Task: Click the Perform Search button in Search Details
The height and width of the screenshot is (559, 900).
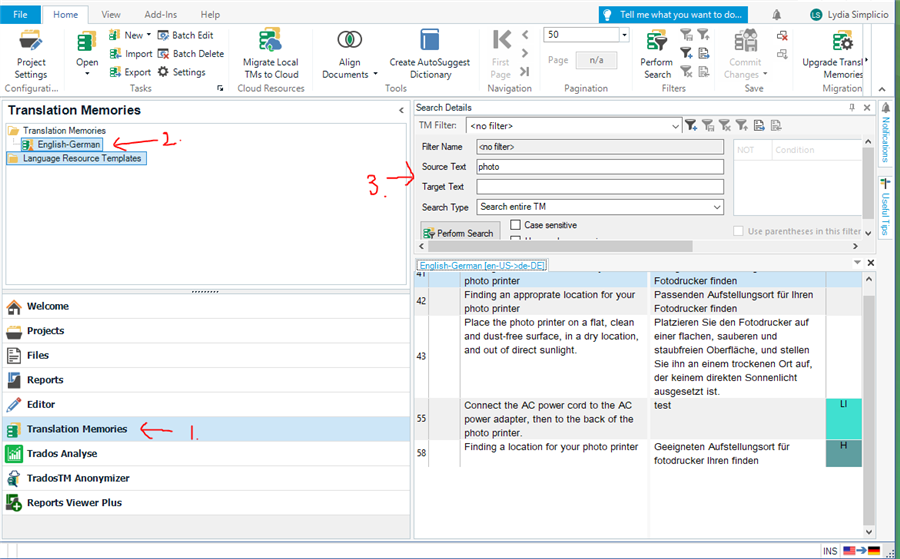Action: pyautogui.click(x=459, y=233)
